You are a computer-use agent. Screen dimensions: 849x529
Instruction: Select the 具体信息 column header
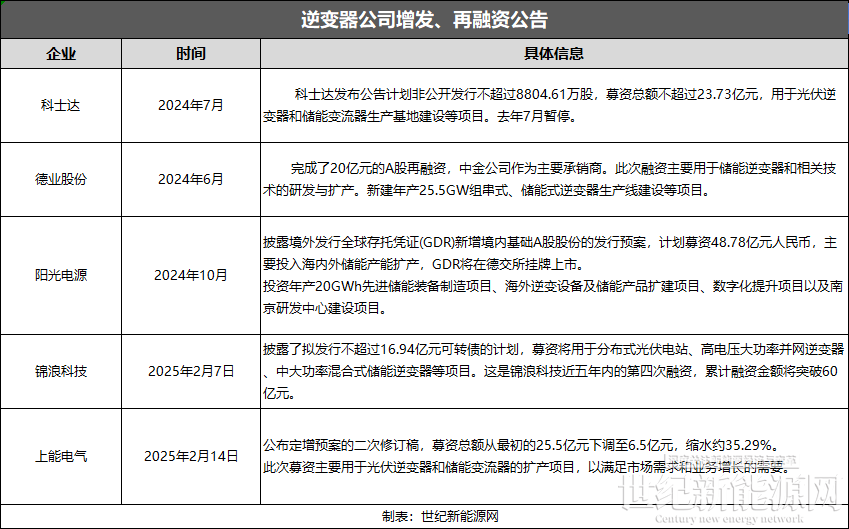(x=554, y=54)
